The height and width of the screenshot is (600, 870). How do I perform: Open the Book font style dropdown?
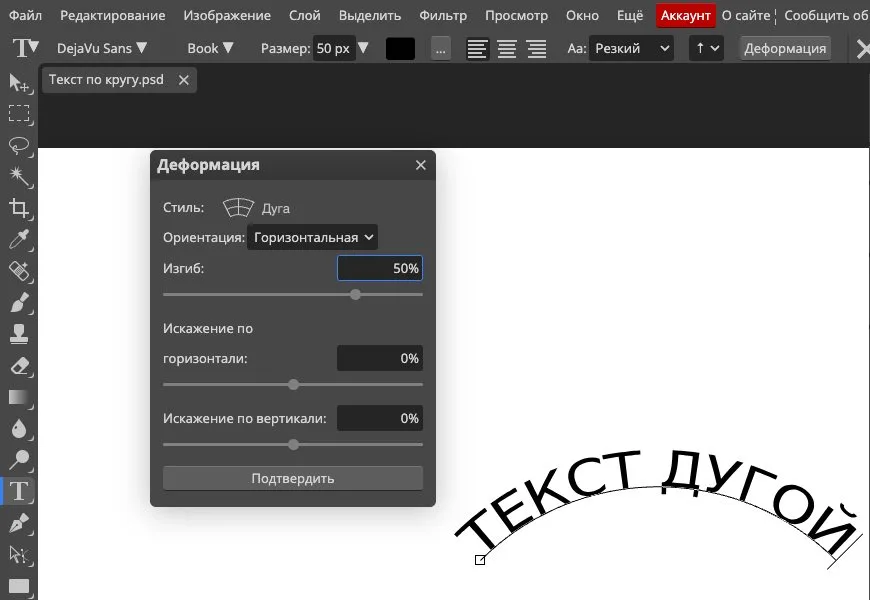pyautogui.click(x=210, y=48)
